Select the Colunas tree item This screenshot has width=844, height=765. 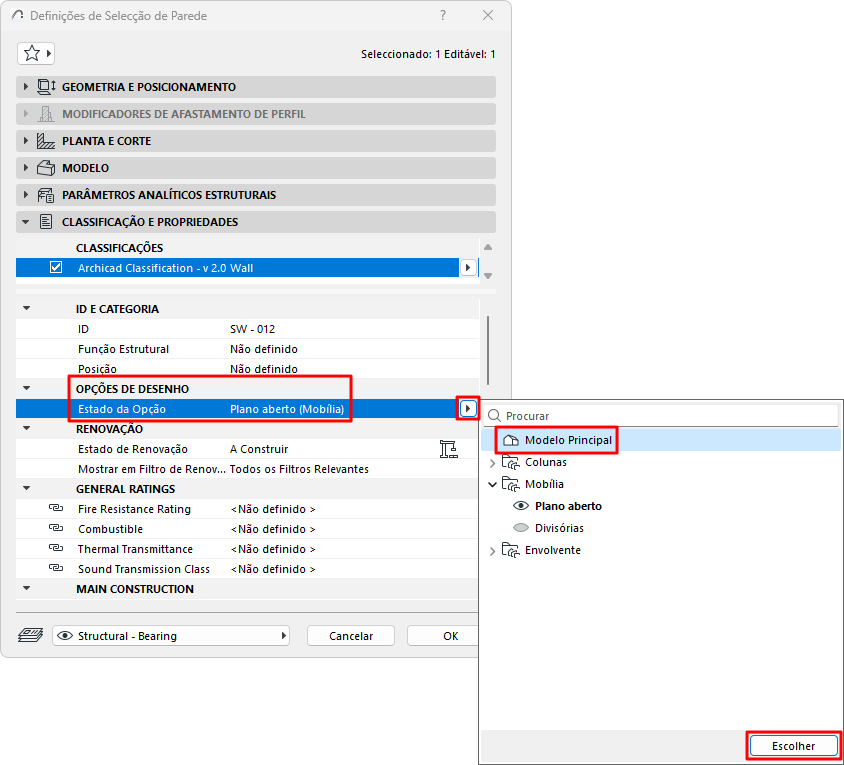pos(545,462)
